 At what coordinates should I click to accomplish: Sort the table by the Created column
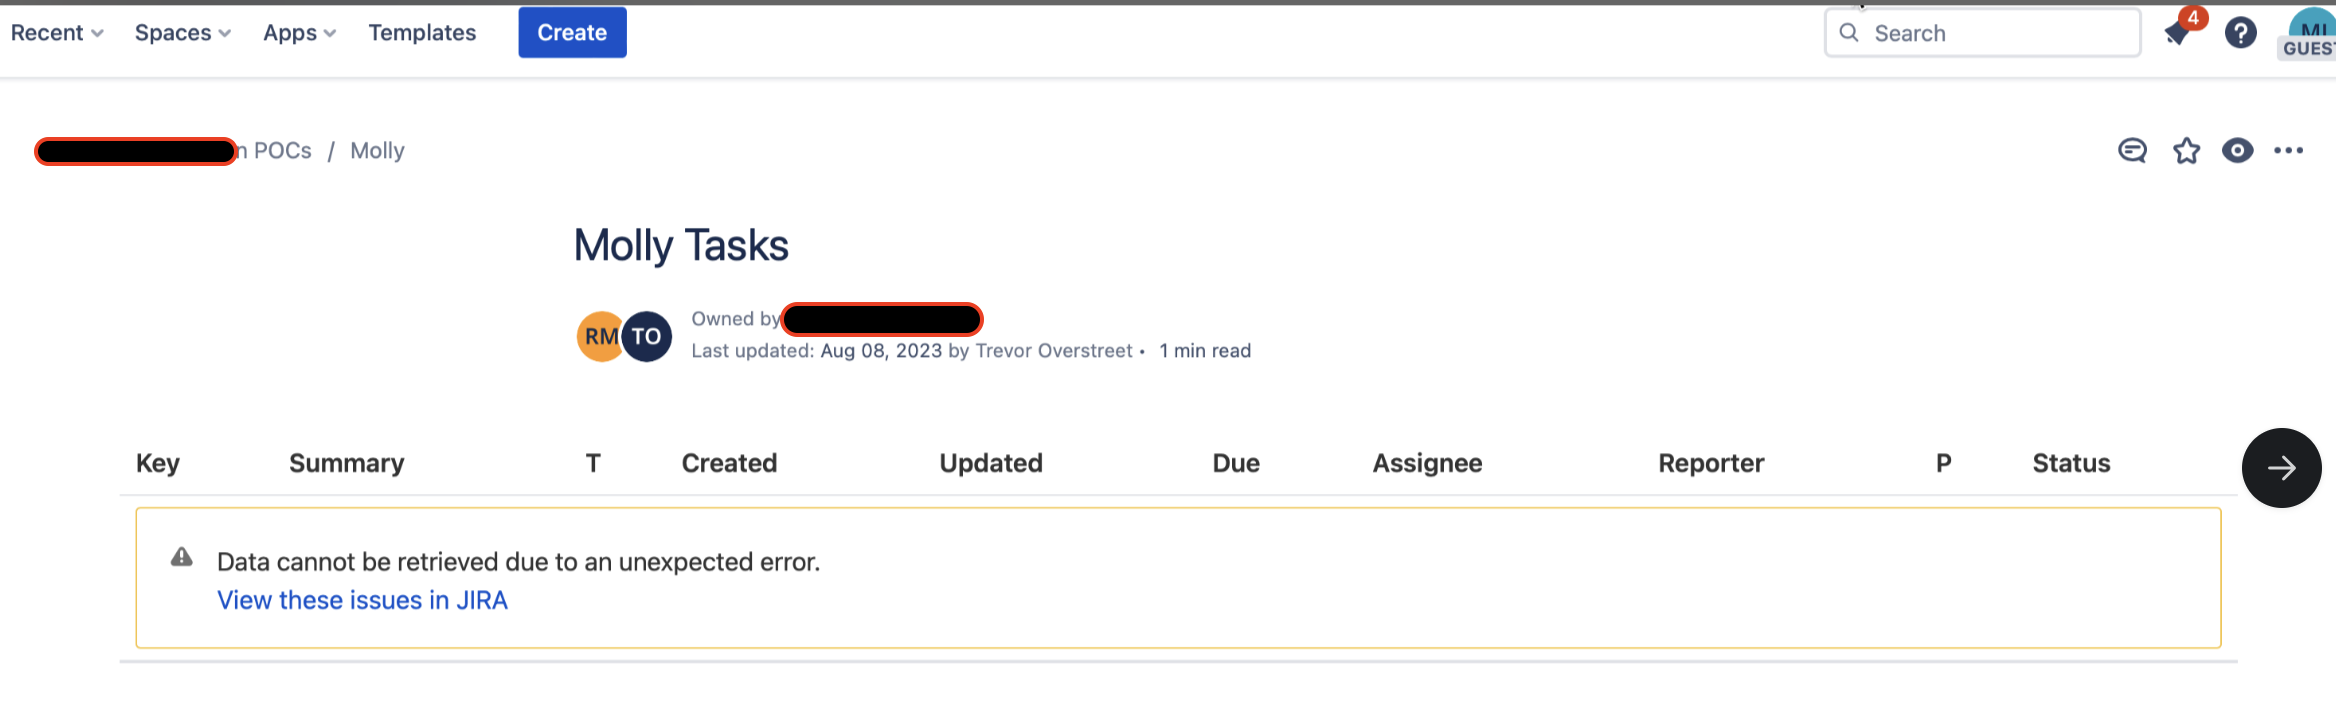point(729,463)
